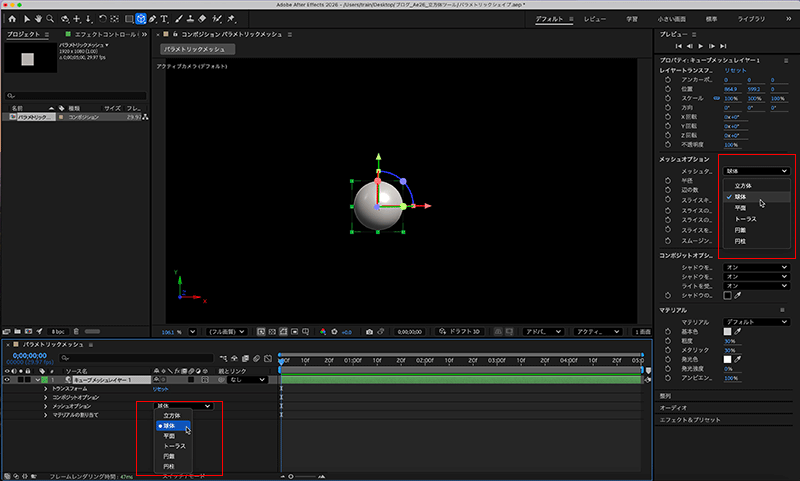This screenshot has height=481, width=800.
Task: Choose トーラス in the properties mesh dropdown list
Action: [x=744, y=218]
